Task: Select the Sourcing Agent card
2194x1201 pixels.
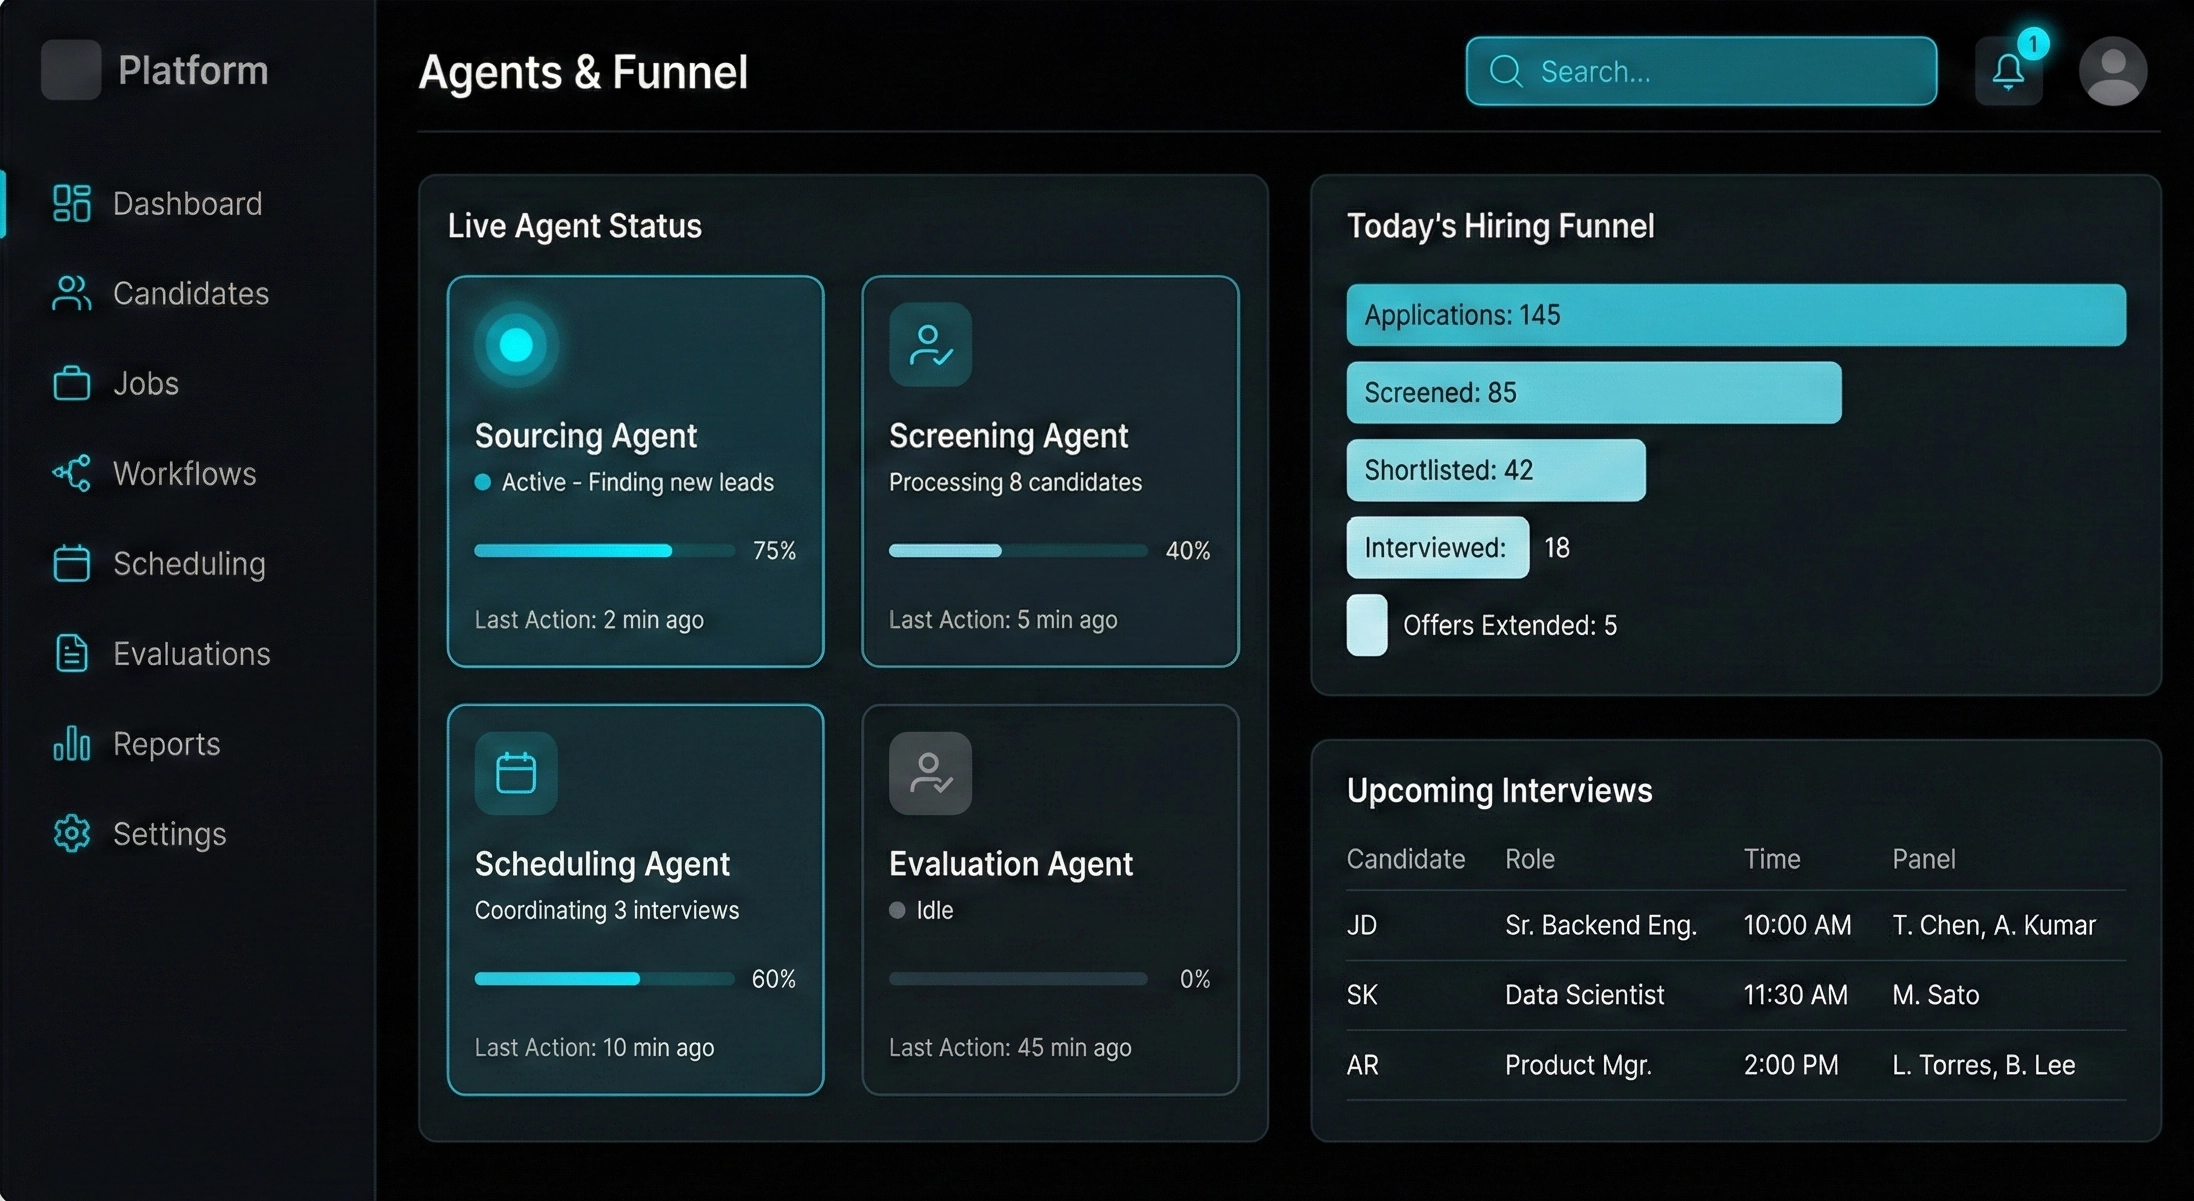Action: point(635,470)
